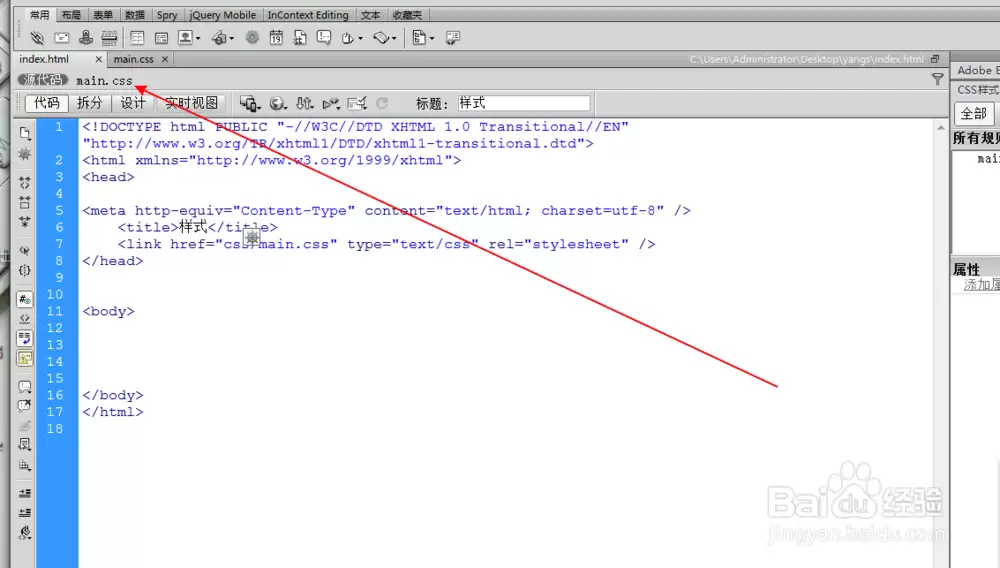Click the Collapse Selection icon
1000x568 pixels.
click(25, 203)
